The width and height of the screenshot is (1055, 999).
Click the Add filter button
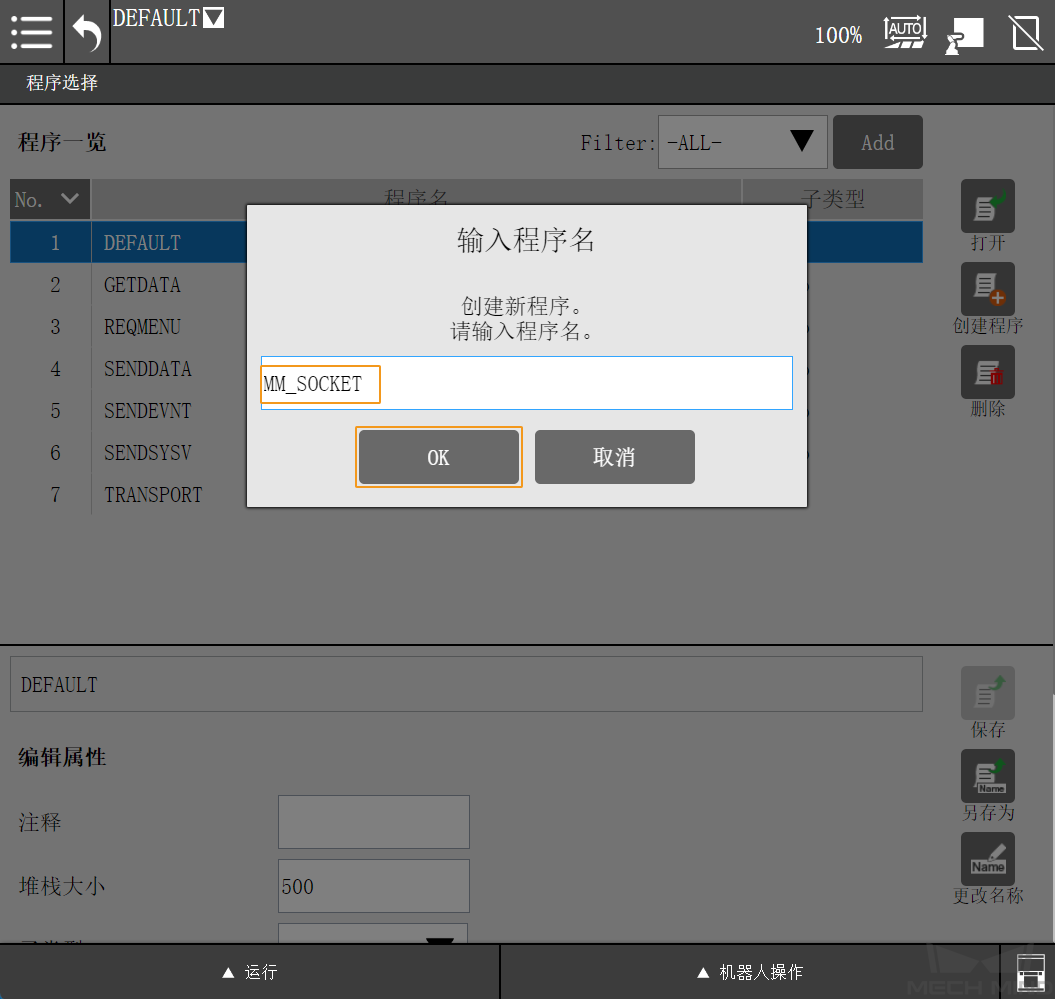pos(877,142)
